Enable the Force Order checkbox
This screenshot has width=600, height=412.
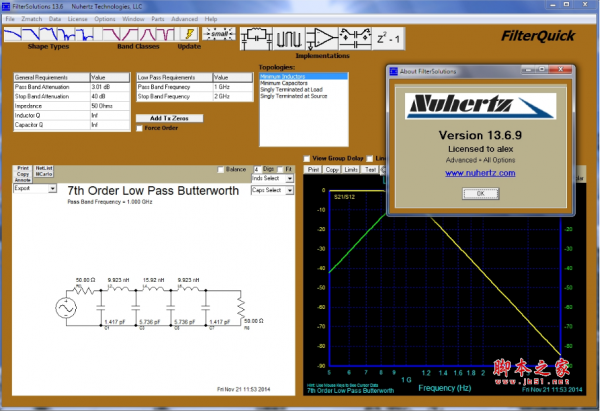click(140, 128)
